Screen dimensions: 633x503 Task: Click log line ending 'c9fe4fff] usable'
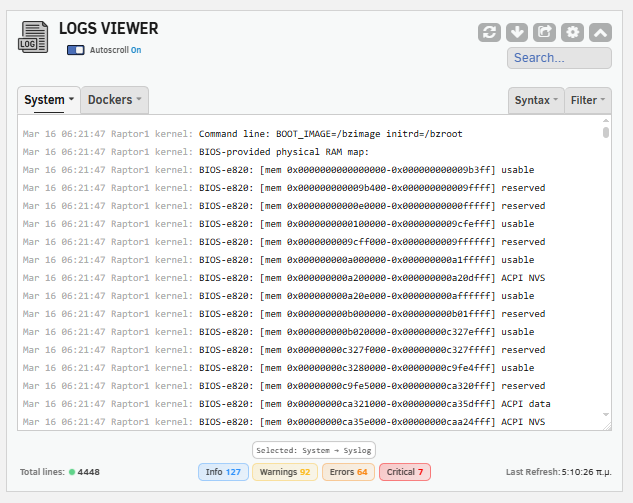tap(279, 368)
